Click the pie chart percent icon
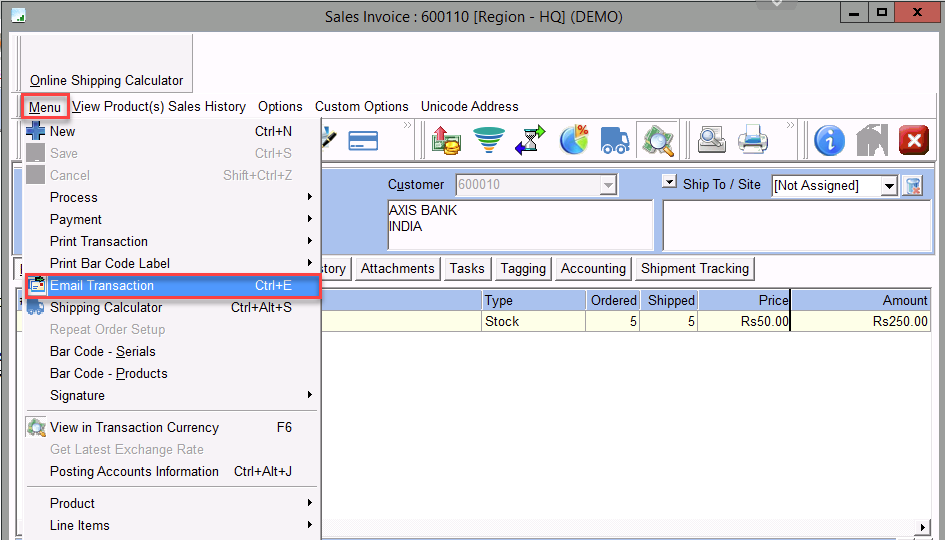This screenshot has height=540, width=945. pyautogui.click(x=573, y=141)
